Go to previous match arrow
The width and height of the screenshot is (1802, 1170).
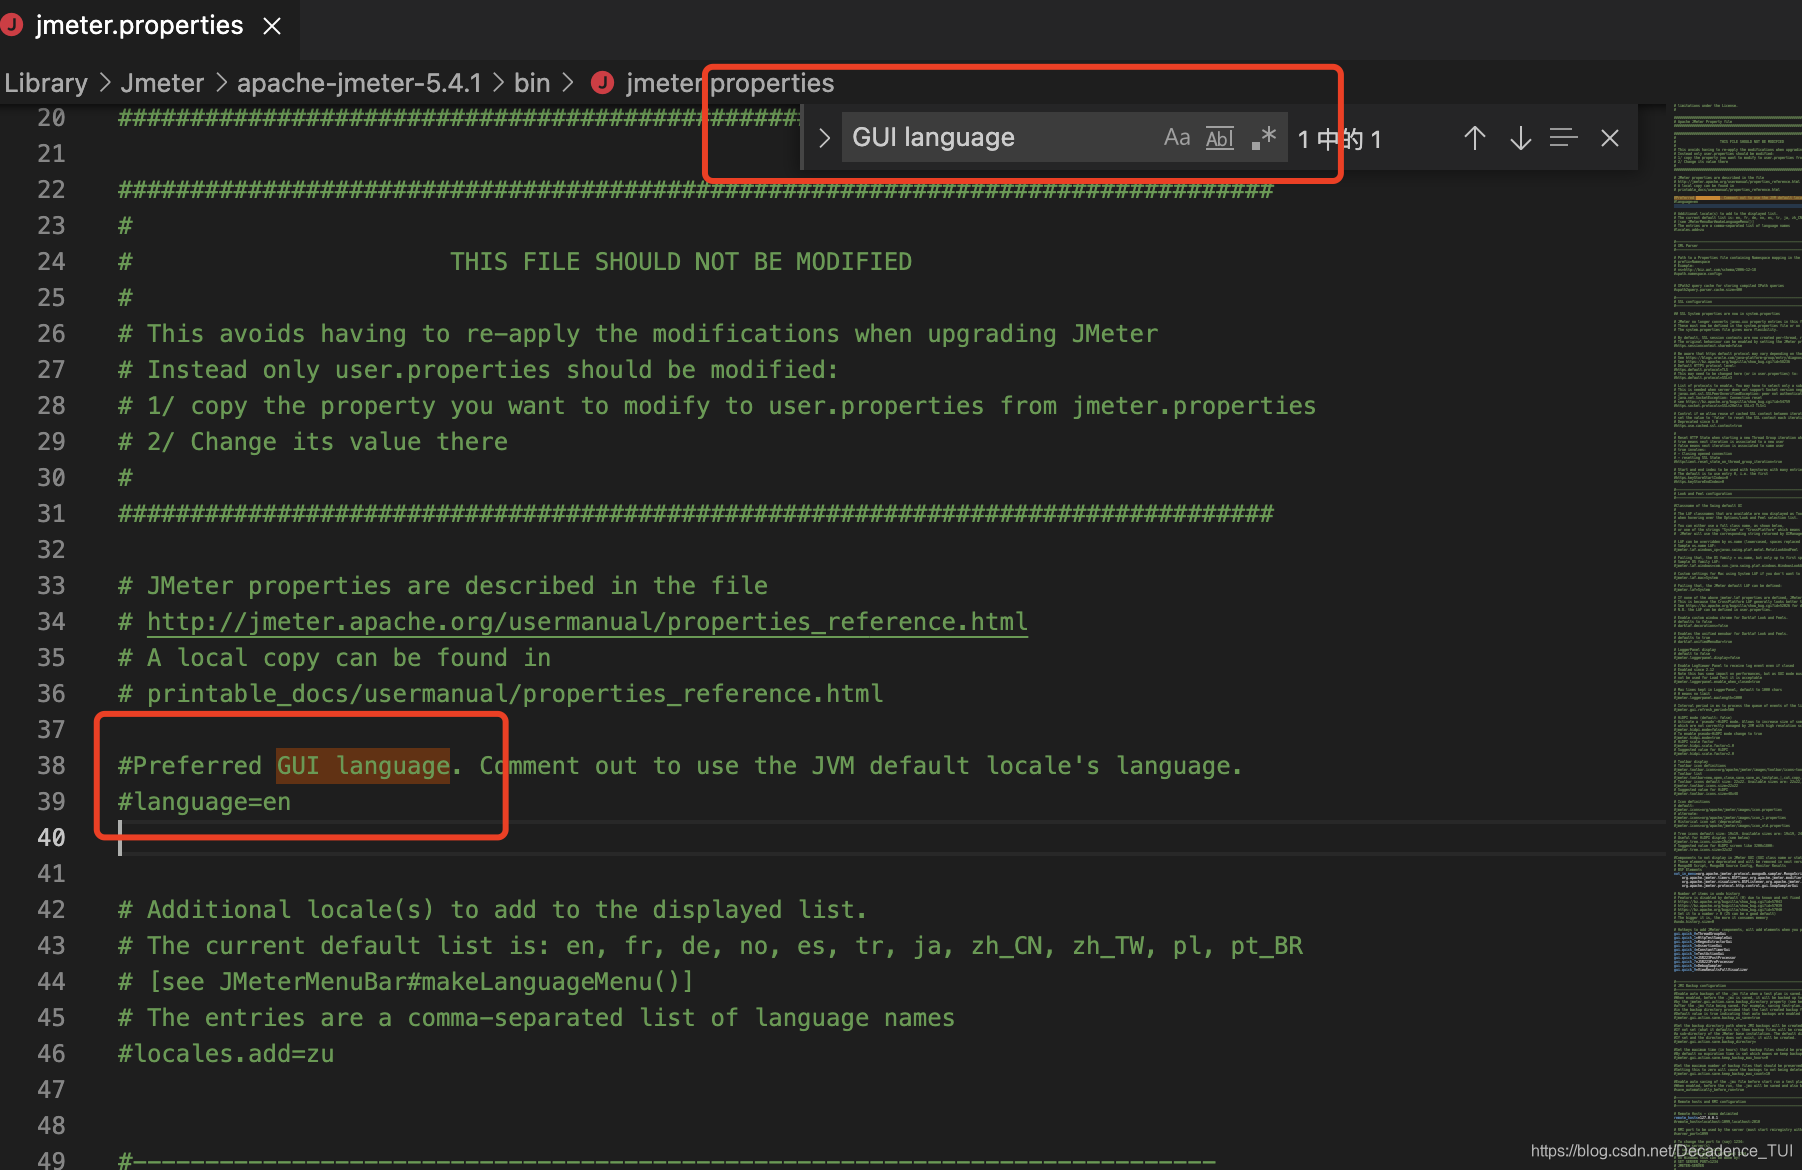point(1475,138)
